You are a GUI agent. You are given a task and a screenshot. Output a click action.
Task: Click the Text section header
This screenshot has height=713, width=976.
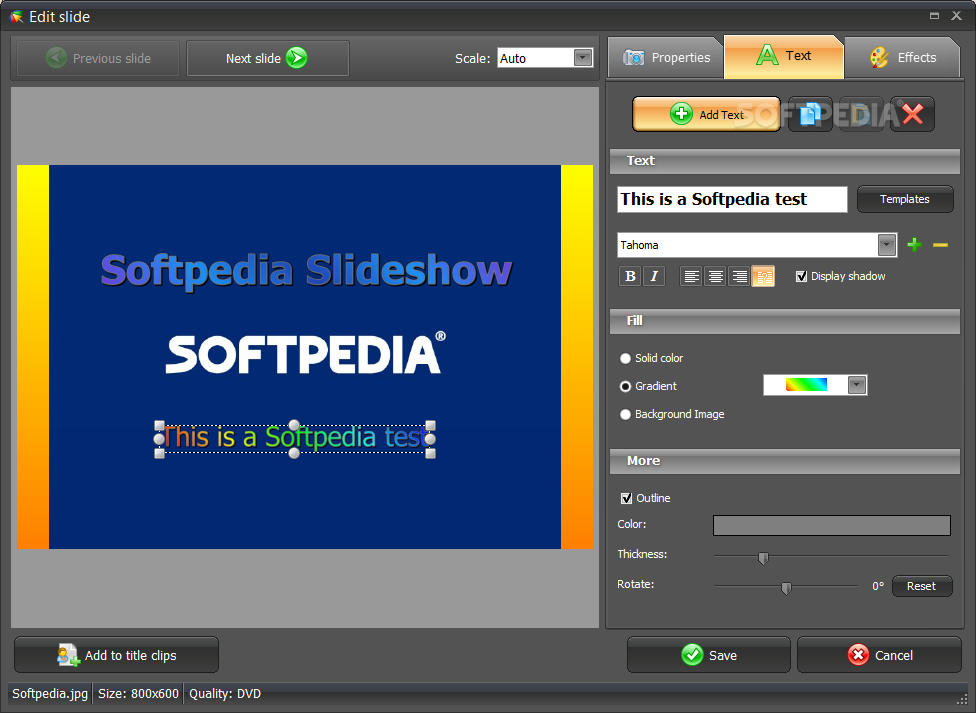coord(784,161)
